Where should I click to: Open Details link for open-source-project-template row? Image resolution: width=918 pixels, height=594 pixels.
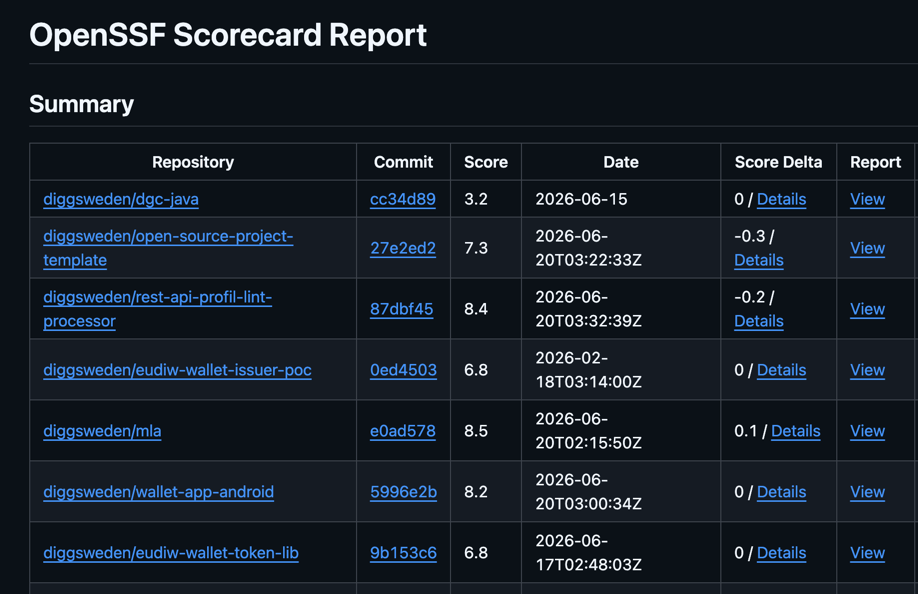click(759, 260)
